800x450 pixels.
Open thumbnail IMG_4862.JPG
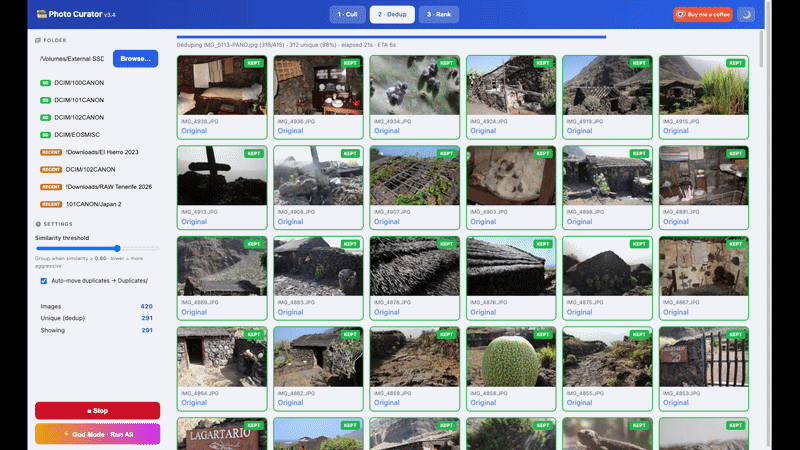click(318, 357)
